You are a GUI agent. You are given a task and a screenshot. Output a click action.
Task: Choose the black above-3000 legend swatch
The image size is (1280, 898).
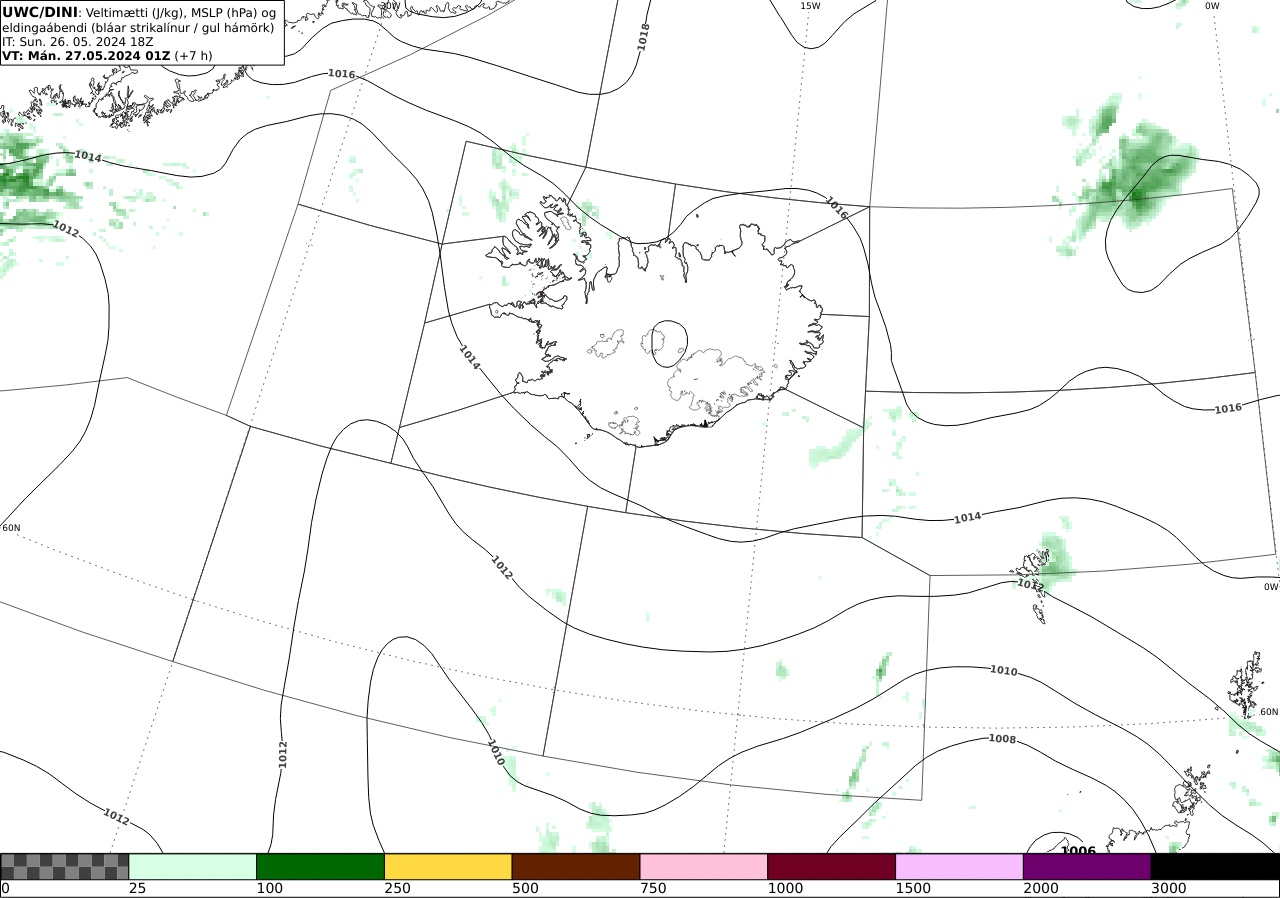click(1215, 866)
